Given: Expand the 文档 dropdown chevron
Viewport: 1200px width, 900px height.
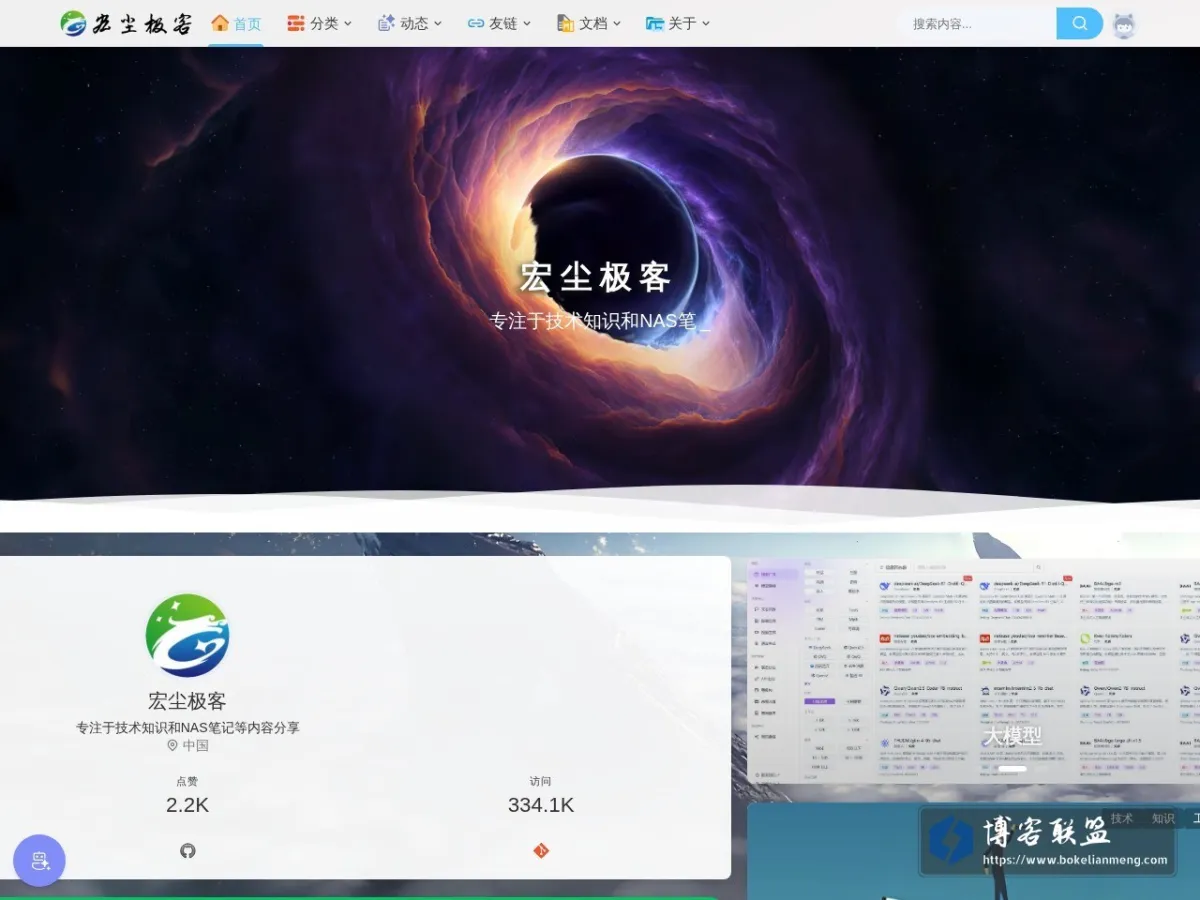Looking at the screenshot, I should coord(617,23).
